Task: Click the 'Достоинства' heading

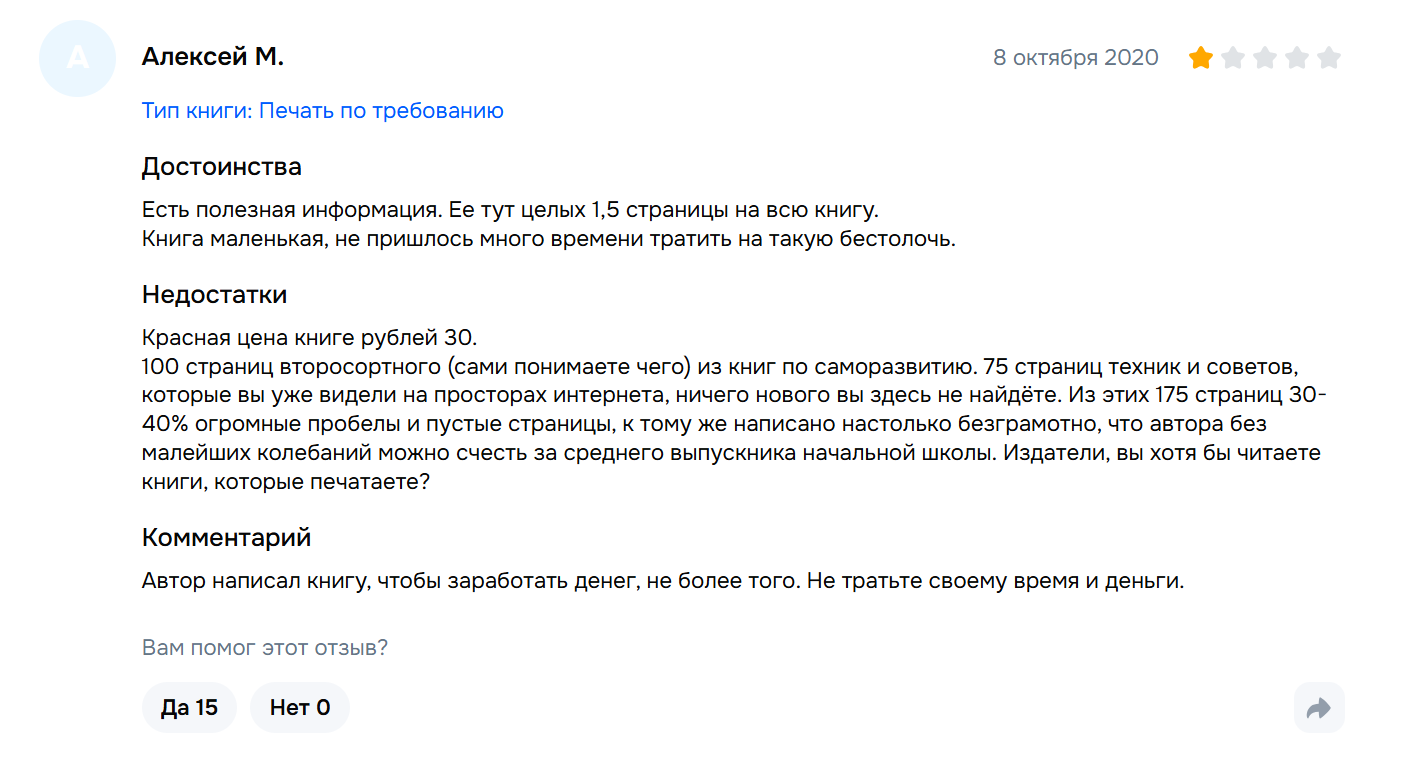Action: point(222,166)
